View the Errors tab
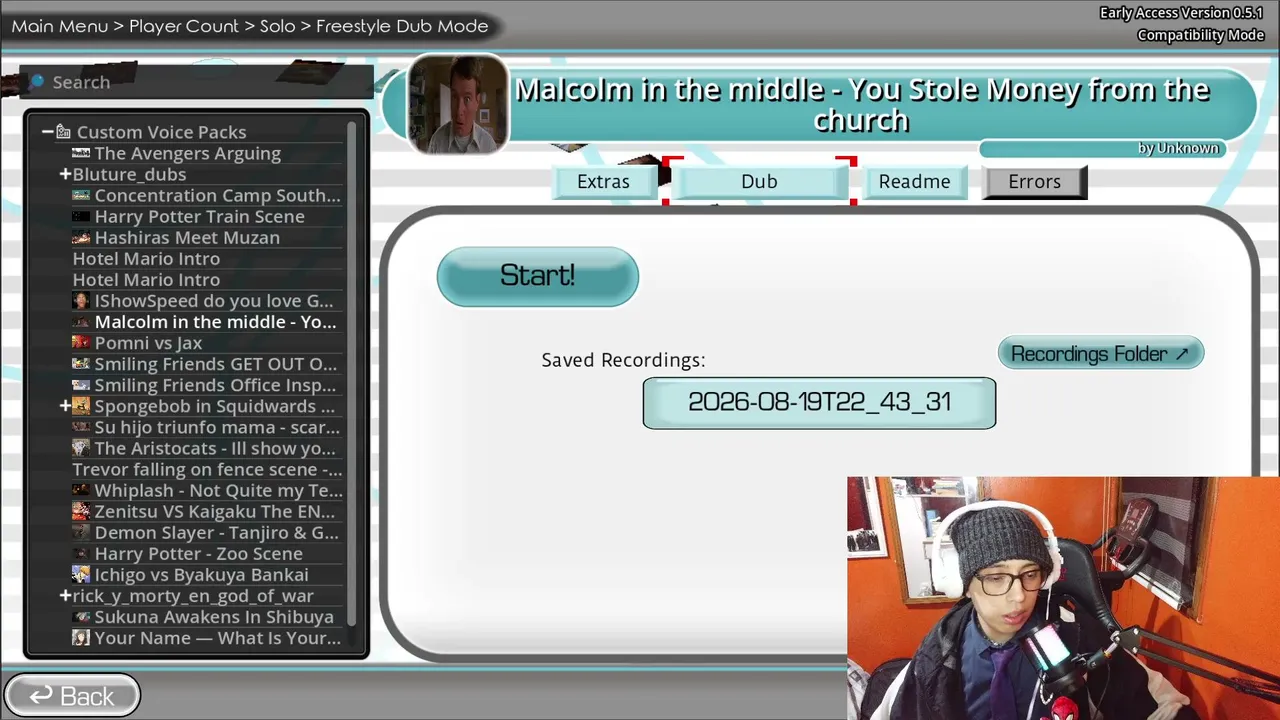Image resolution: width=1280 pixels, height=720 pixels. click(x=1034, y=182)
